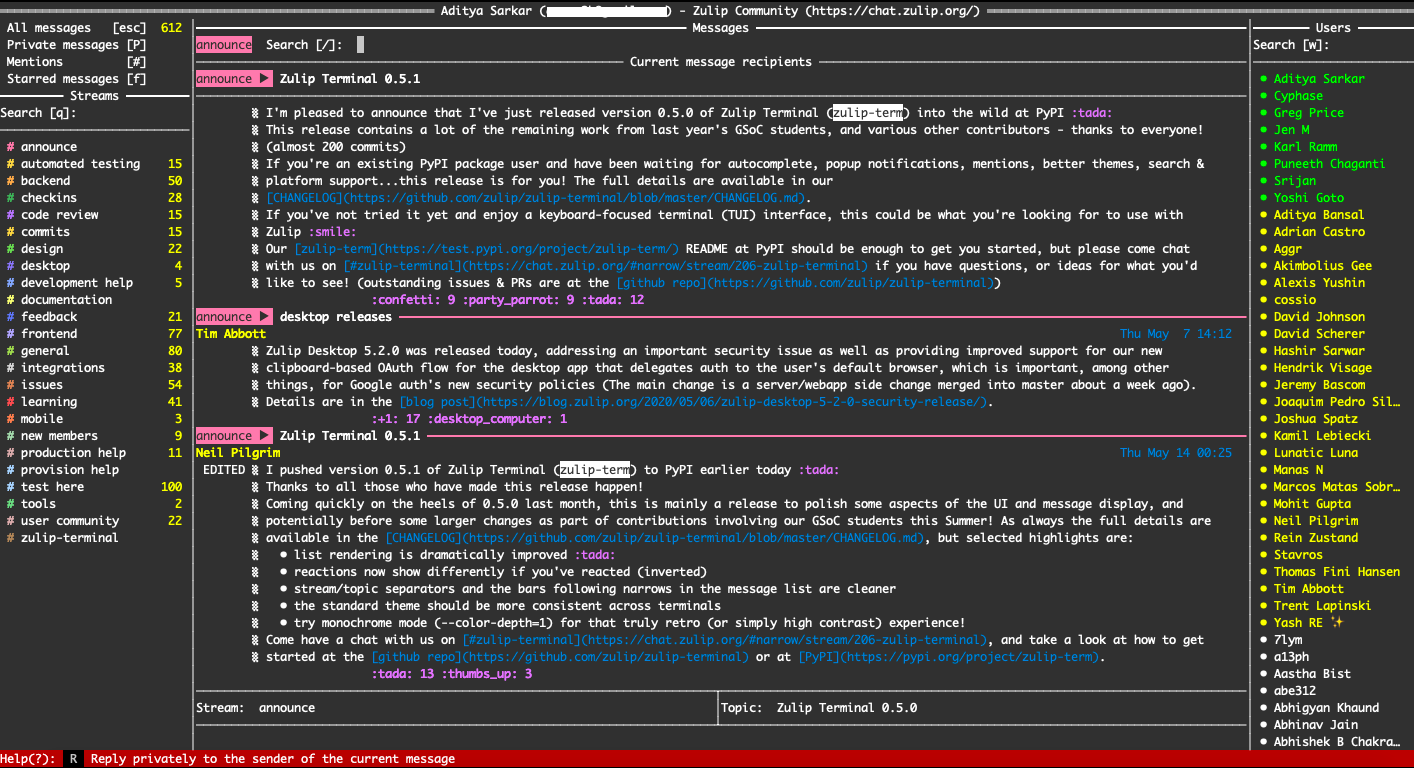Select the test here stream
The height and width of the screenshot is (768, 1414).
[x=94, y=487]
